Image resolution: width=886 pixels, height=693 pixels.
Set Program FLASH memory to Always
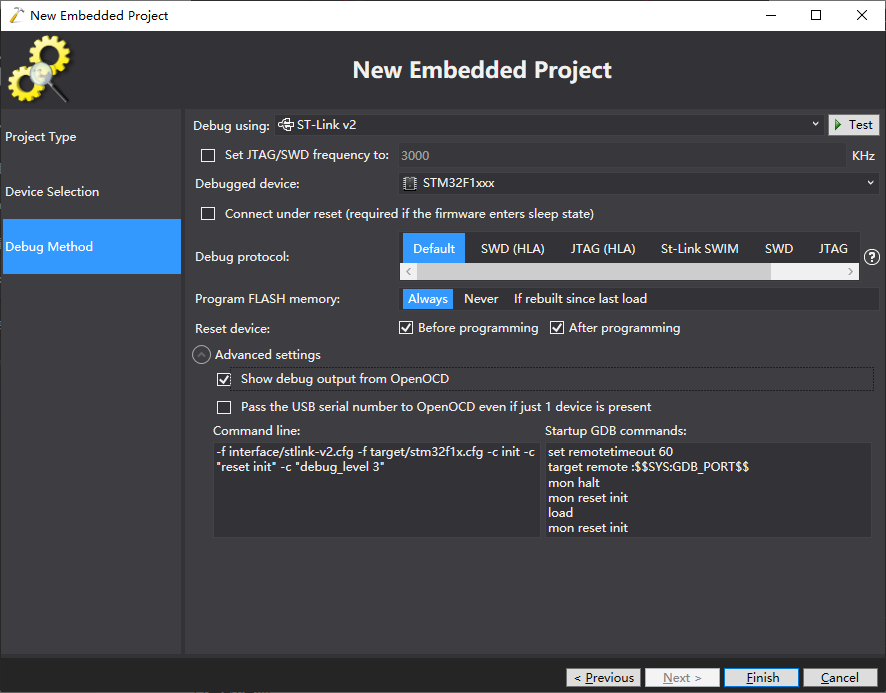point(428,299)
